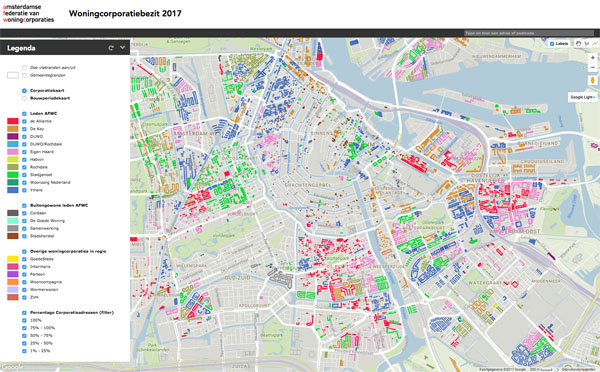Select the Street View pegman icon

tap(593, 81)
